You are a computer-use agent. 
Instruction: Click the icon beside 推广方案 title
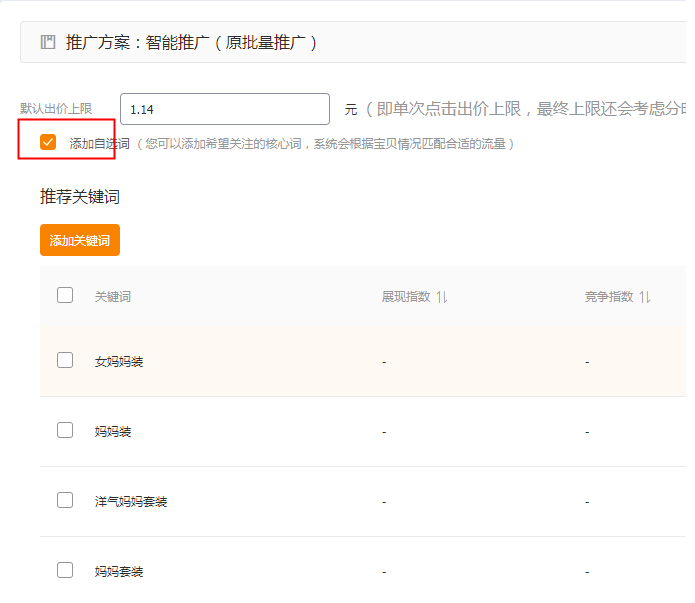(47, 42)
